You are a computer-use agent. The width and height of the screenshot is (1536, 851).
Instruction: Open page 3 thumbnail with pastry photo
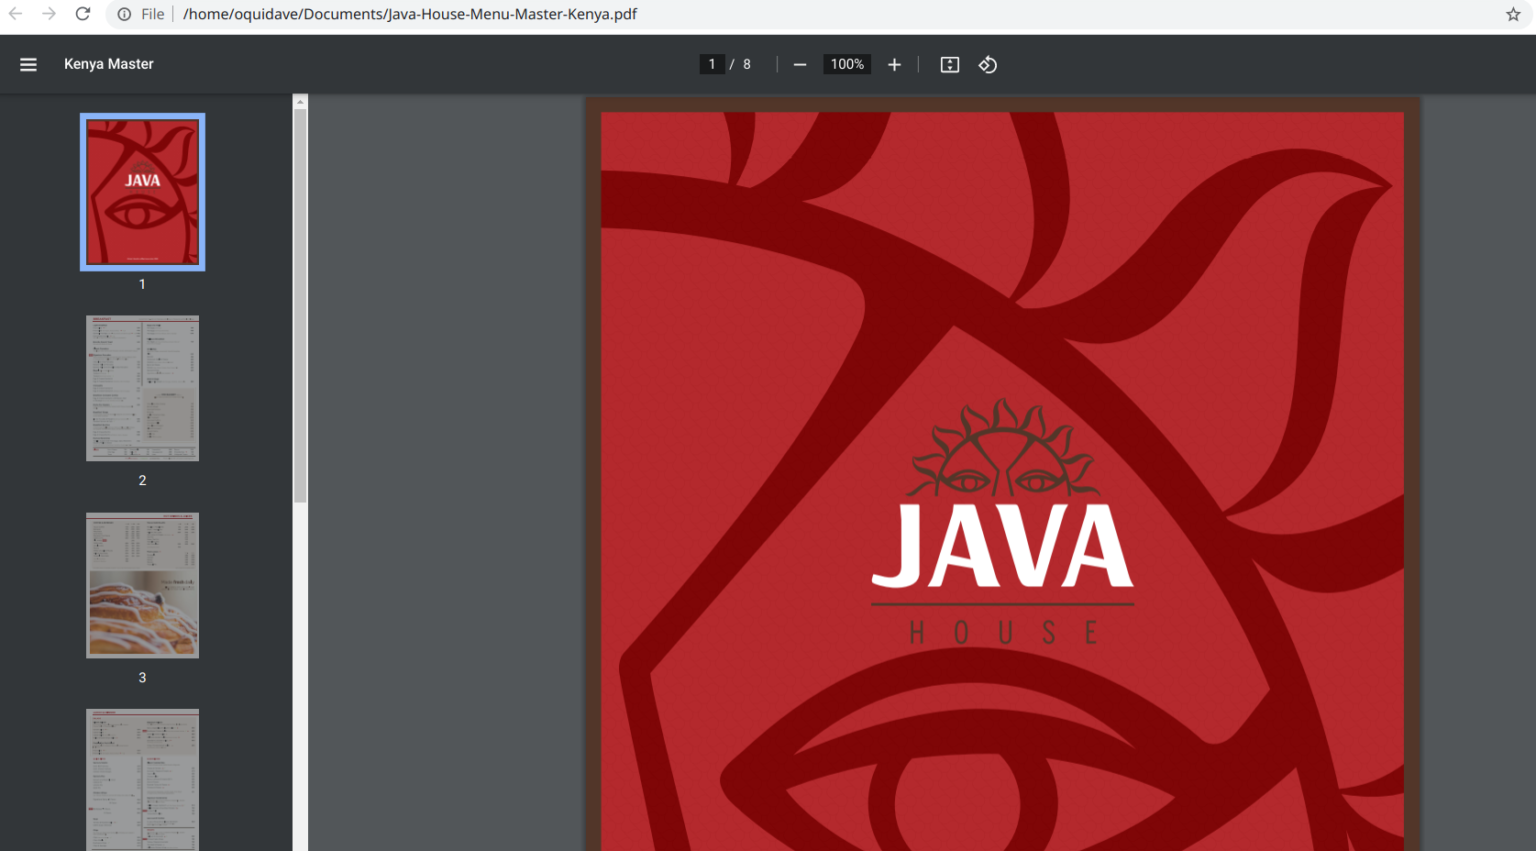click(143, 585)
